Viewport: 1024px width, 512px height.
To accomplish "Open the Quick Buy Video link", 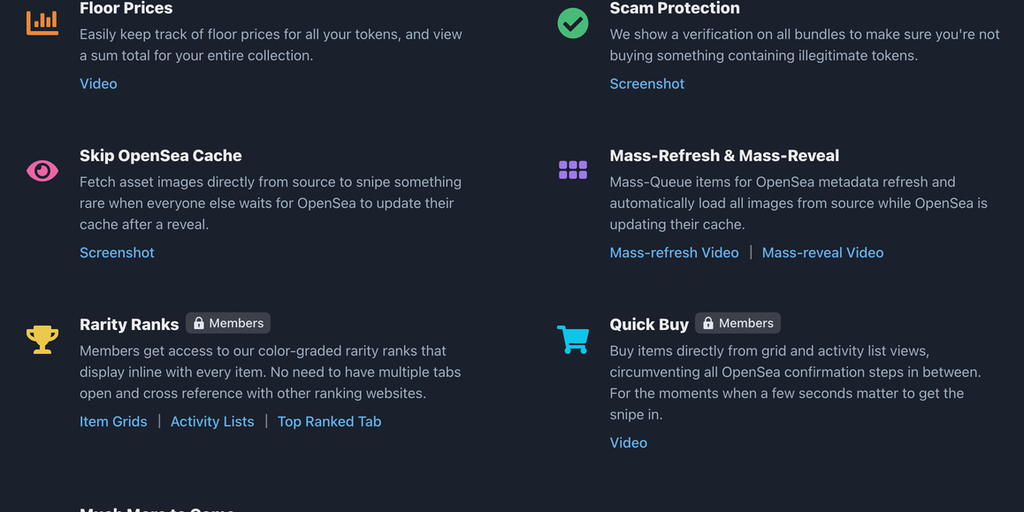I will (628, 443).
